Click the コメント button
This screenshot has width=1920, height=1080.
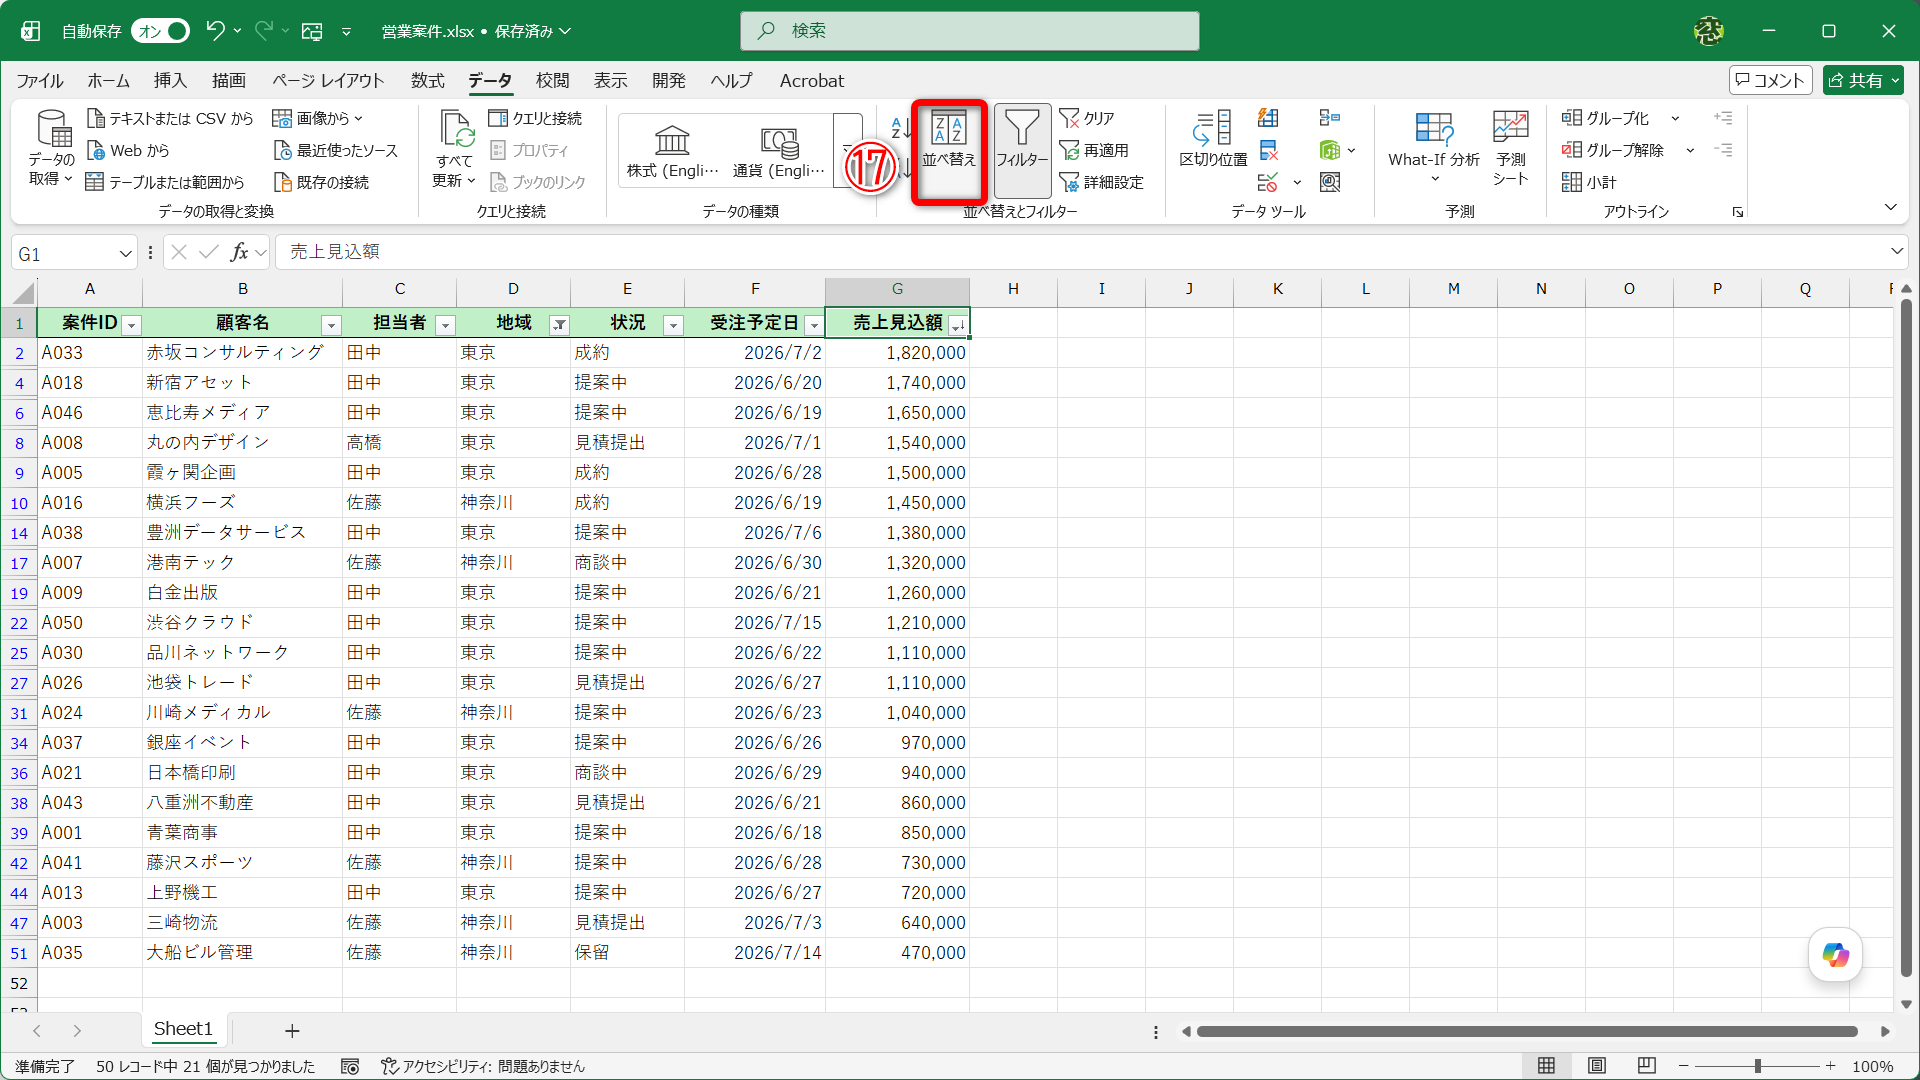[1770, 81]
